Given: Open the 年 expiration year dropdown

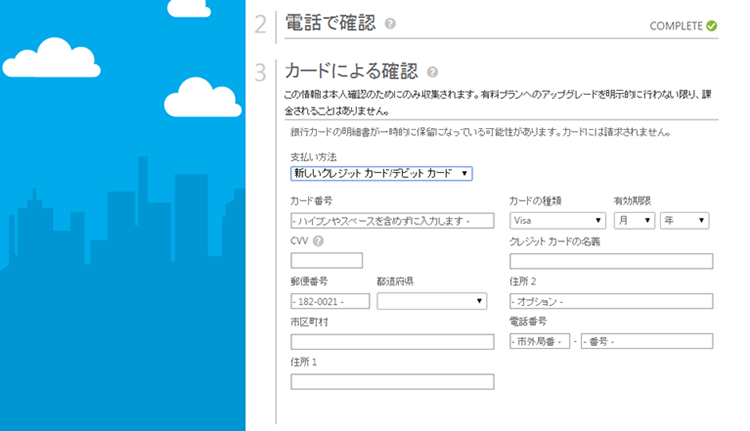Looking at the screenshot, I should tap(684, 220).
